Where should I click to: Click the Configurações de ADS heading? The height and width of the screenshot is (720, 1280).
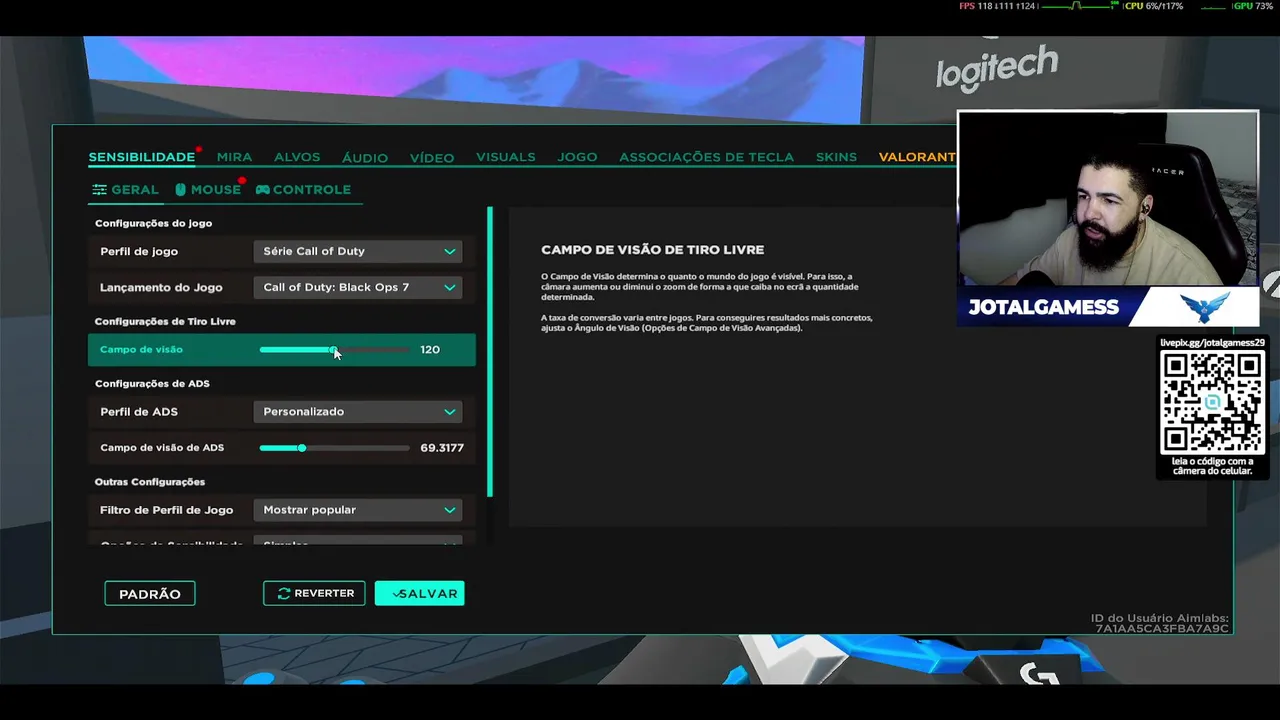click(152, 383)
